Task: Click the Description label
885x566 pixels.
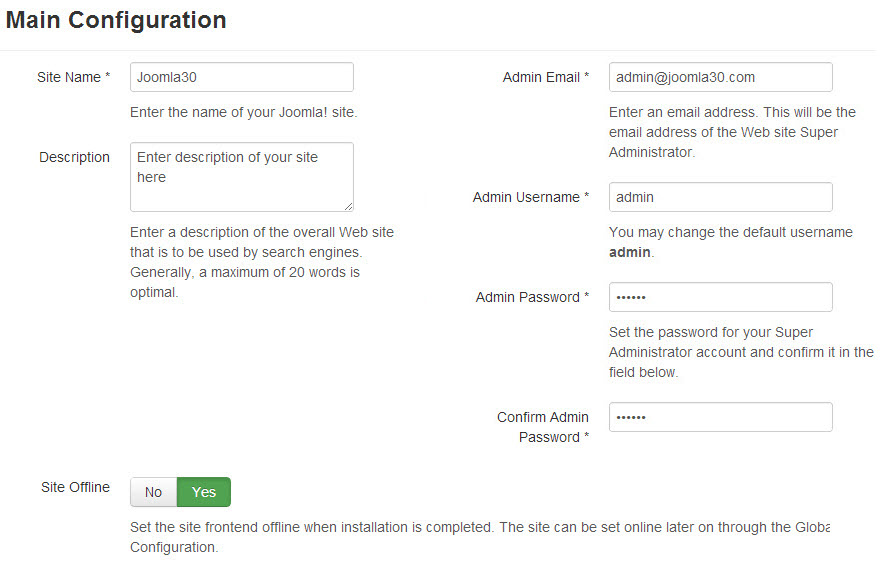Action: (75, 157)
